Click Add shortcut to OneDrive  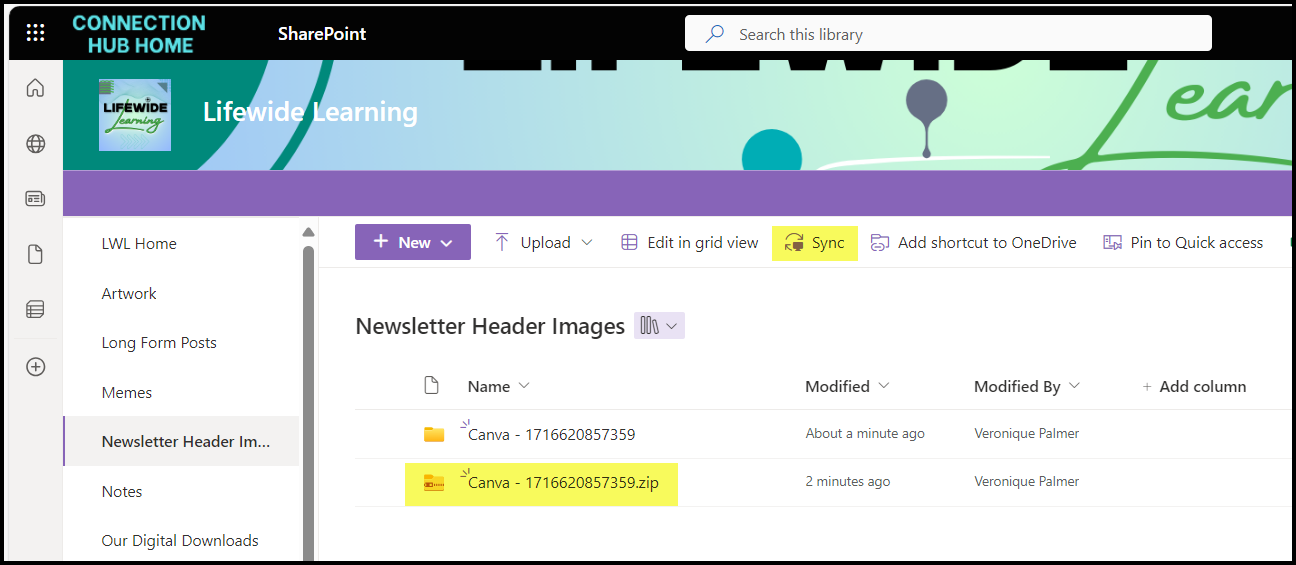pyautogui.click(x=974, y=243)
